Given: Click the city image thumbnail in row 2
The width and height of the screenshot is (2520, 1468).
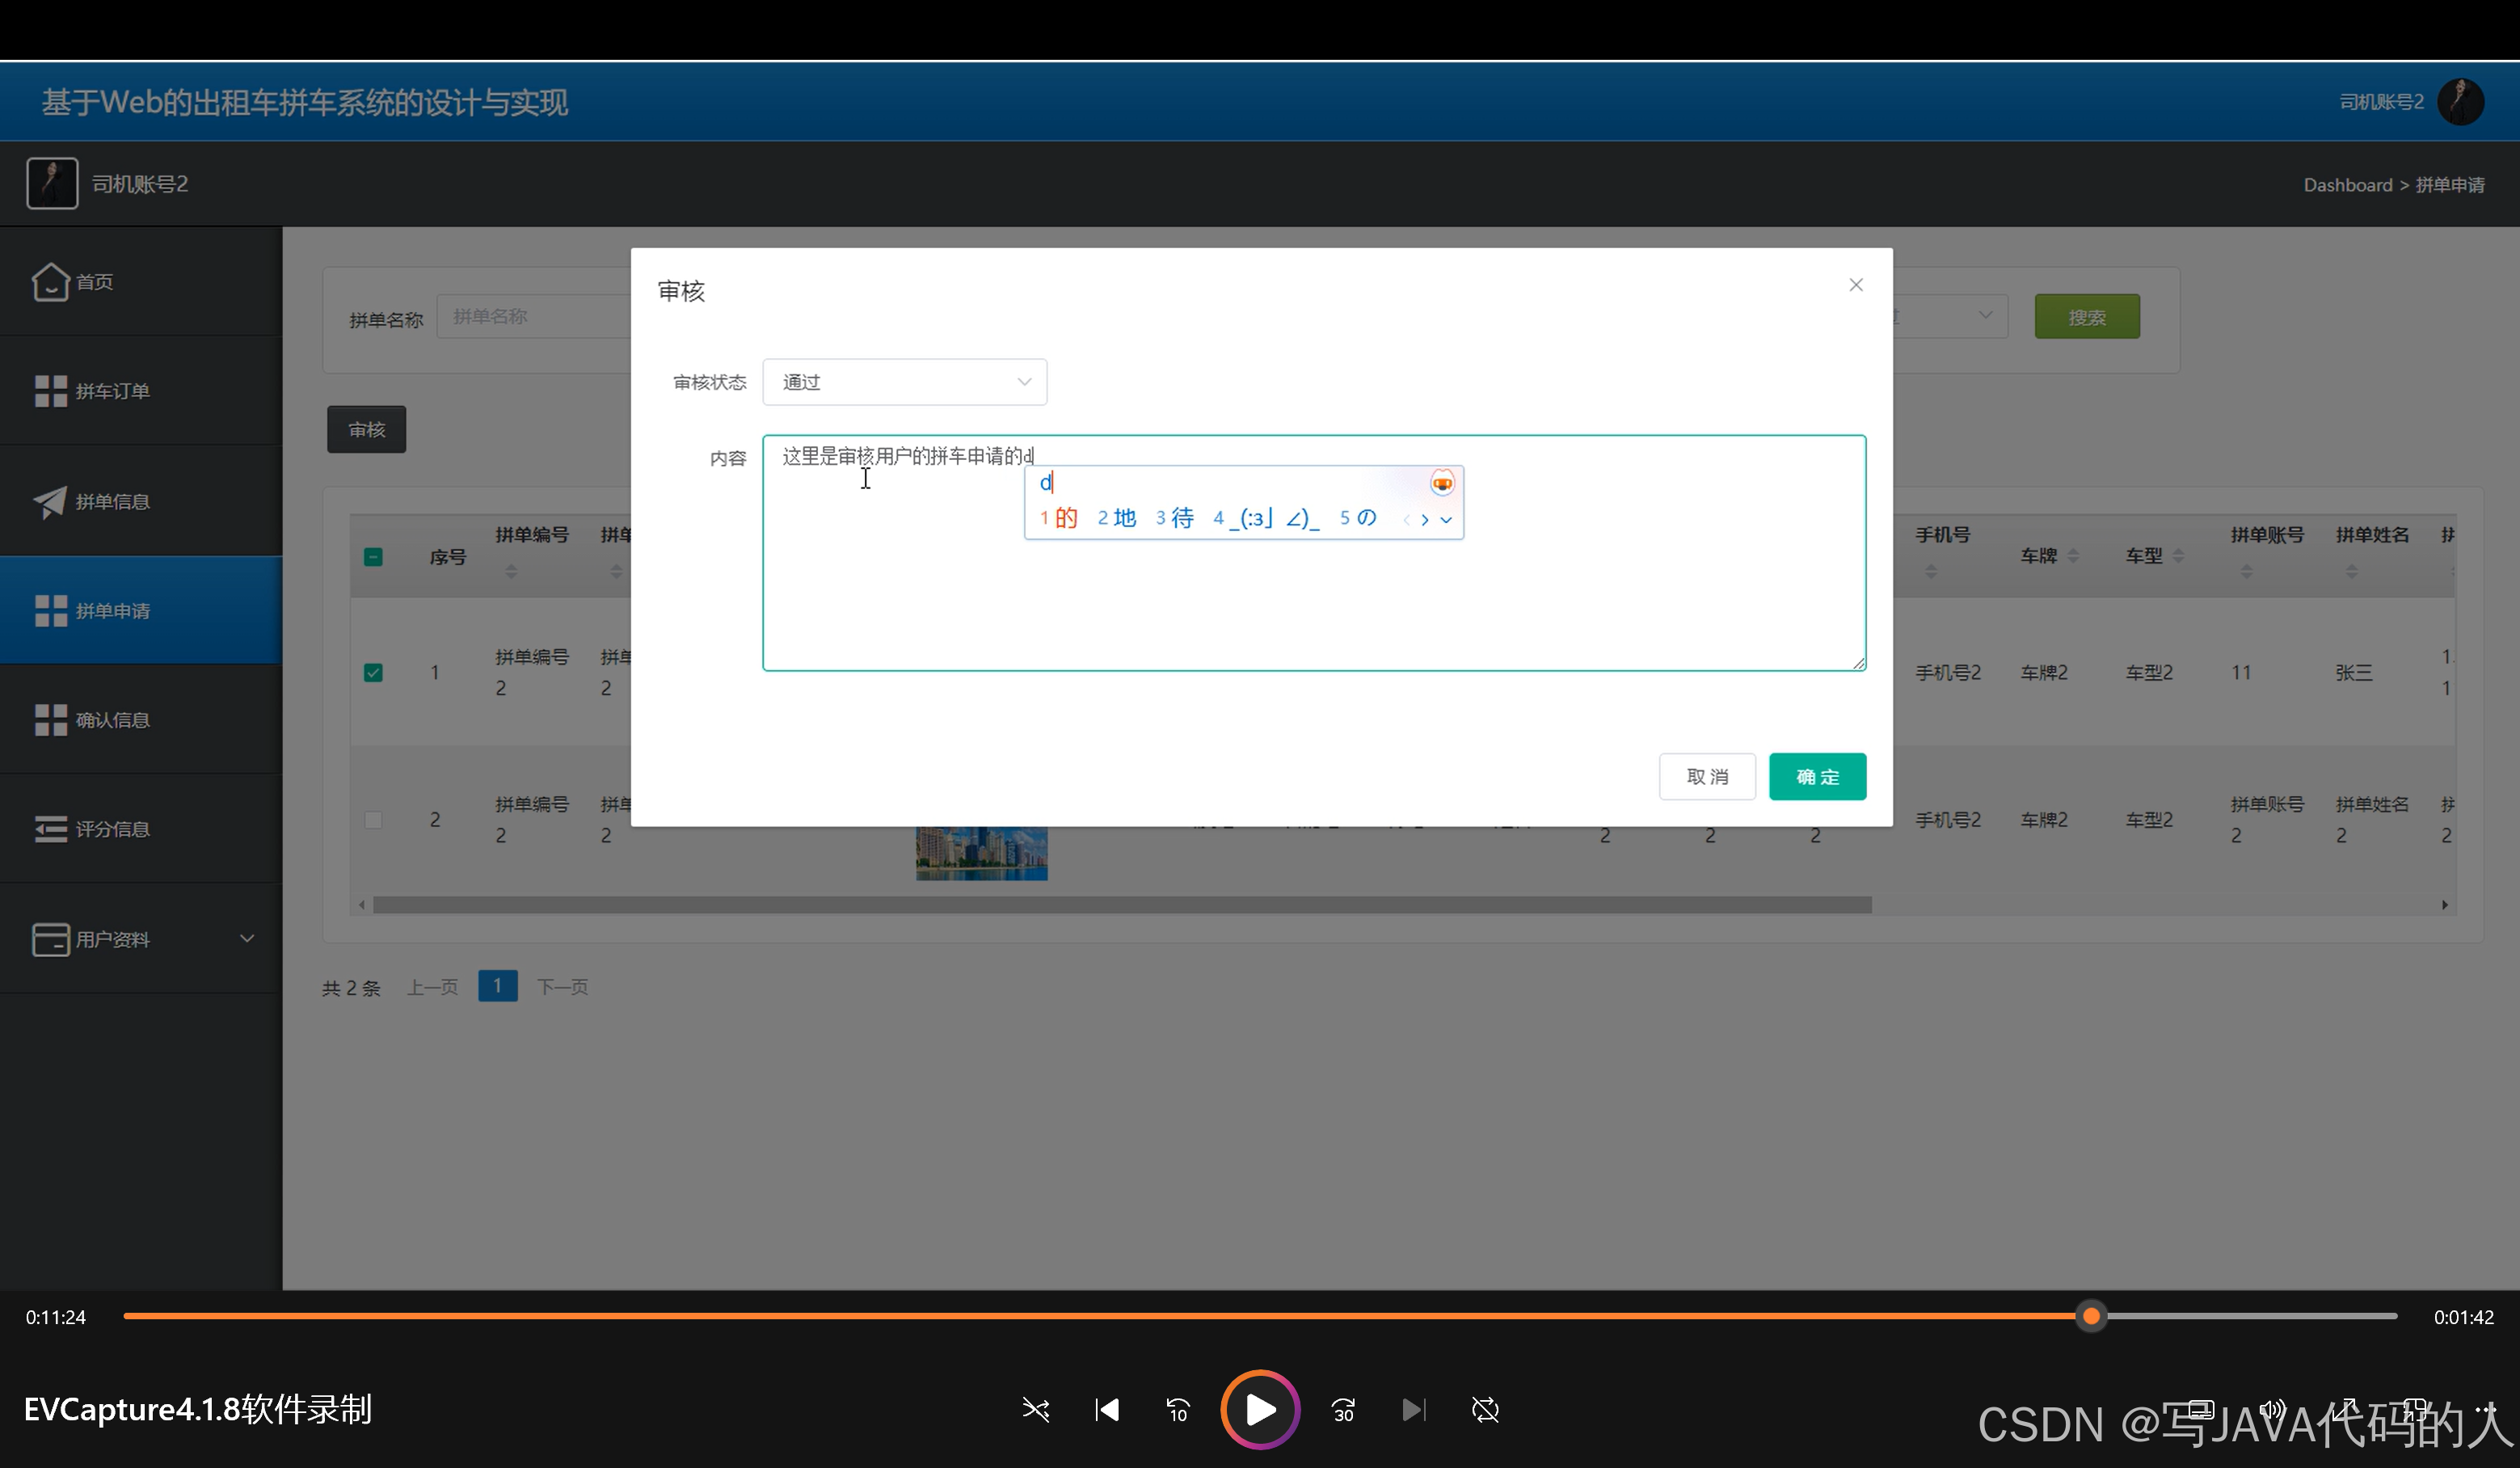Looking at the screenshot, I should tap(982, 853).
